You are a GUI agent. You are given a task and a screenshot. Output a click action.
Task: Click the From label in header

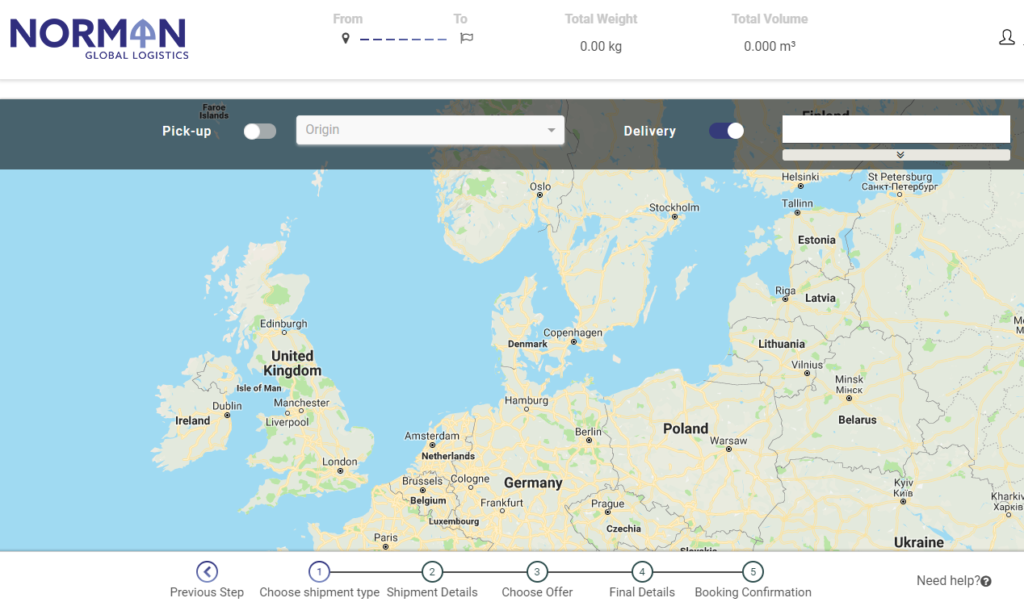point(347,19)
